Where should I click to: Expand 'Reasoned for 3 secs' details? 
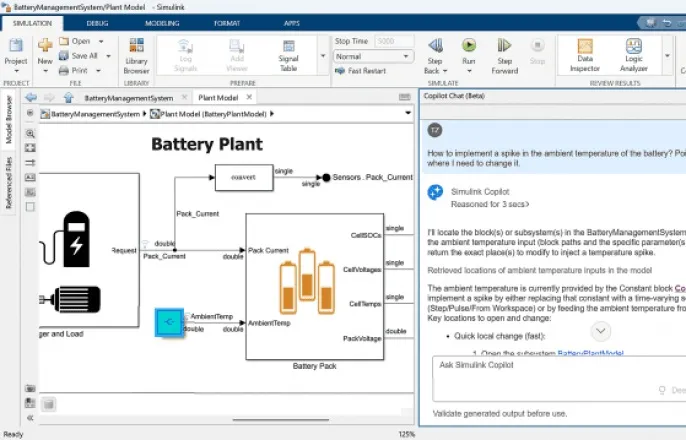tap(490, 204)
